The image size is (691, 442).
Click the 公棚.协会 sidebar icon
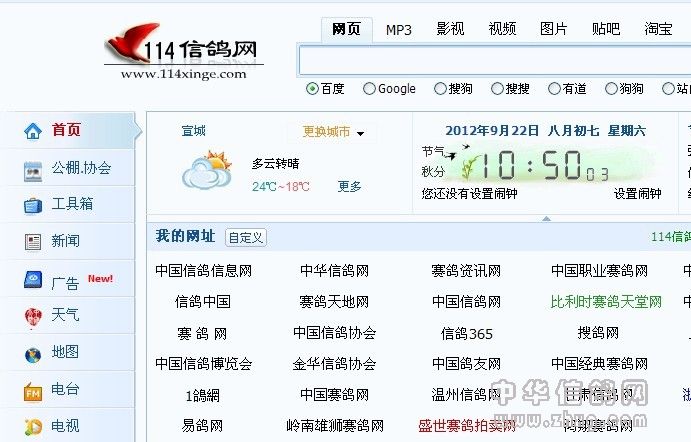click(33, 171)
